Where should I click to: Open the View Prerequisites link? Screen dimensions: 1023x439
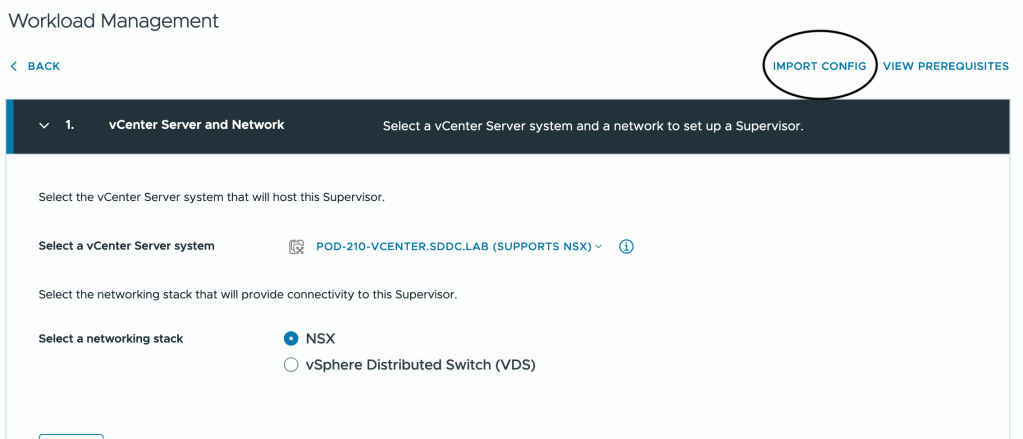[x=945, y=66]
